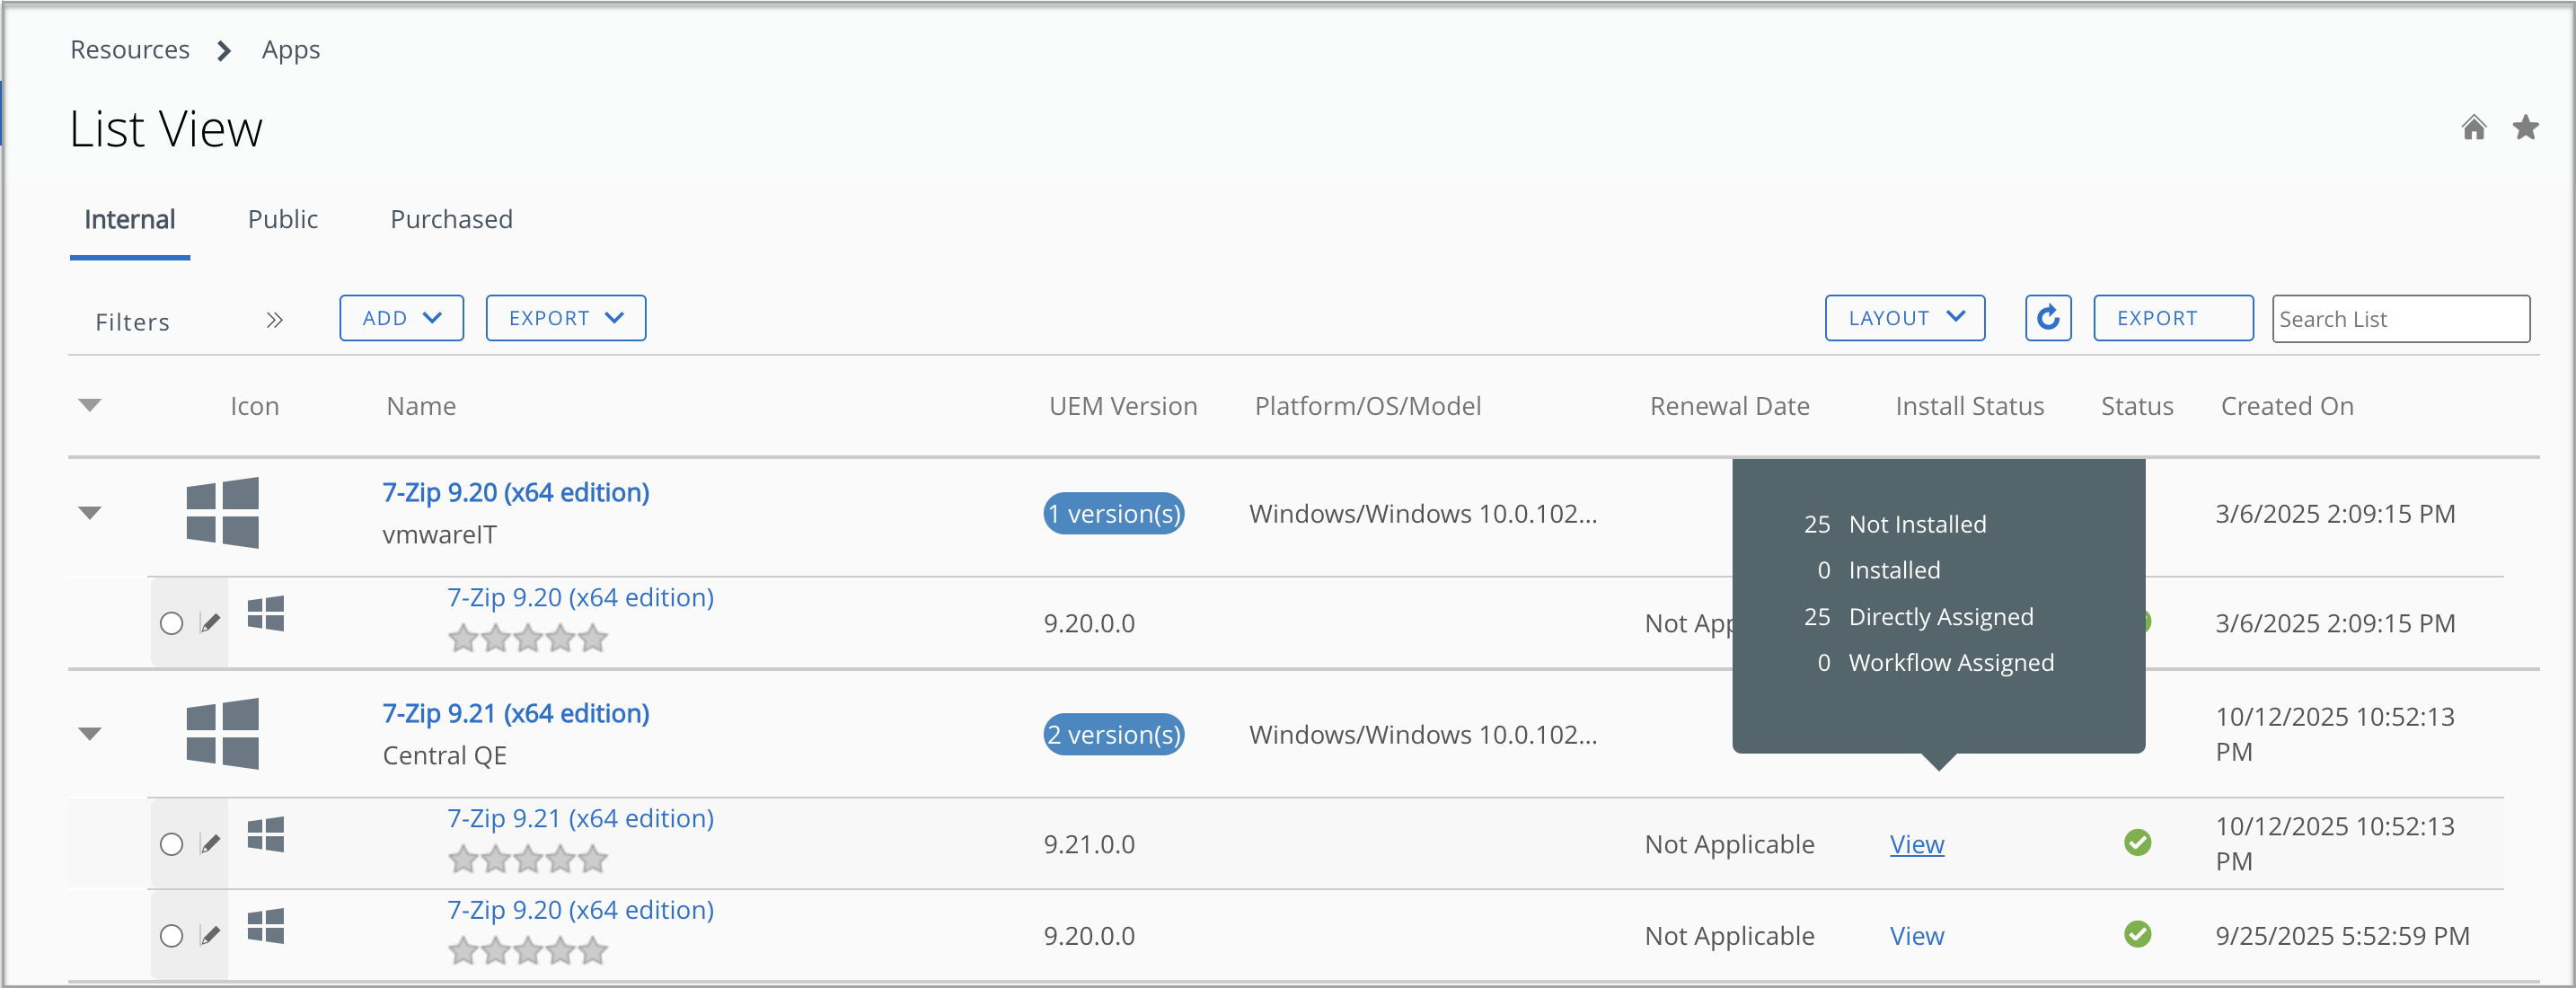Image resolution: width=2576 pixels, height=988 pixels.
Task: Switch to the Internal tab
Action: click(130, 220)
